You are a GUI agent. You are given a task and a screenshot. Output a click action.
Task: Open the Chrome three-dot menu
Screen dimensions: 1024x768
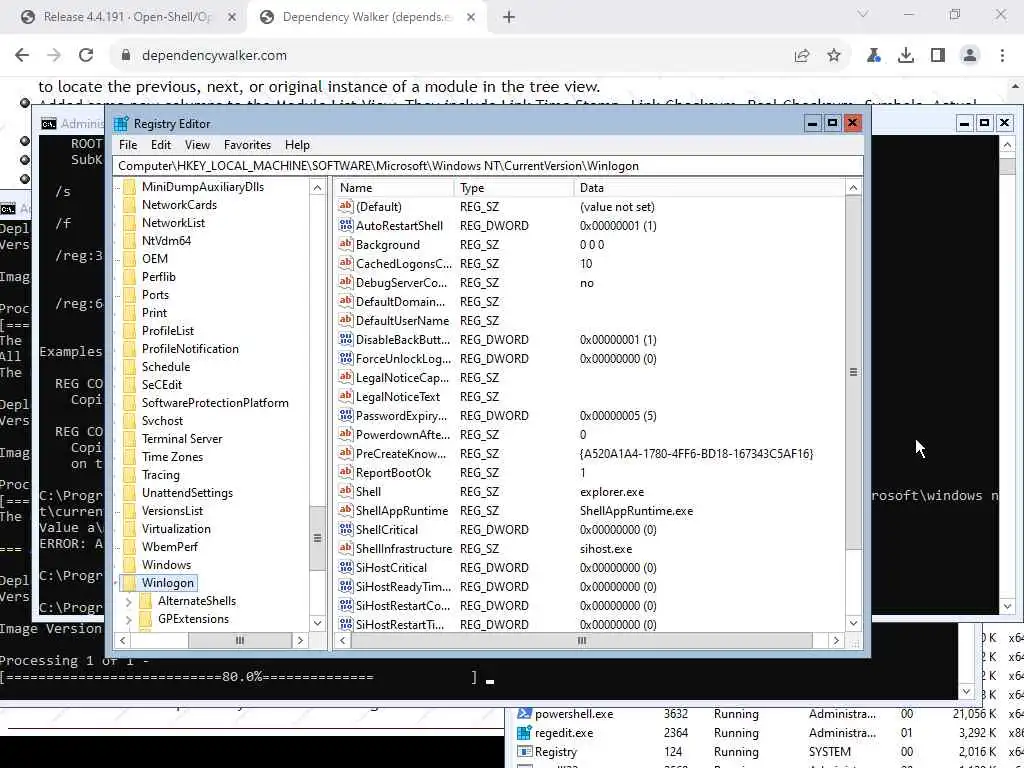pos(1002,56)
